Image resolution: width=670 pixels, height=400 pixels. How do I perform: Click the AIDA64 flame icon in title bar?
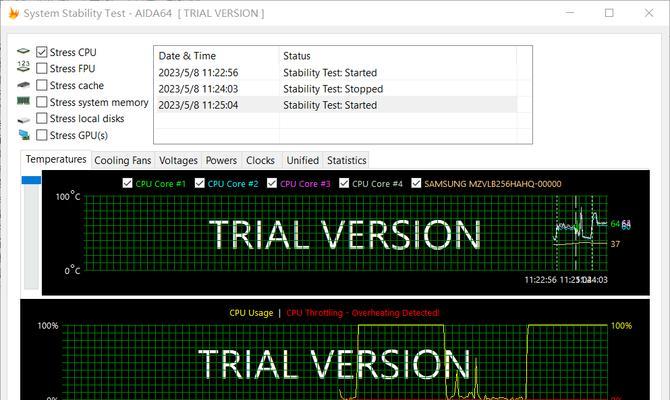(14, 13)
